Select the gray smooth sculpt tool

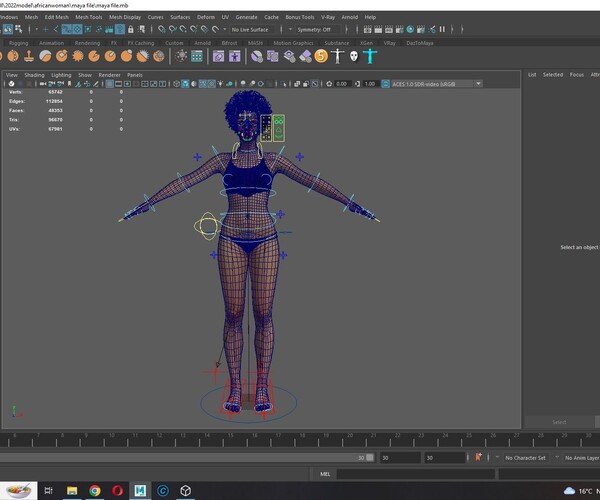(x=45, y=56)
